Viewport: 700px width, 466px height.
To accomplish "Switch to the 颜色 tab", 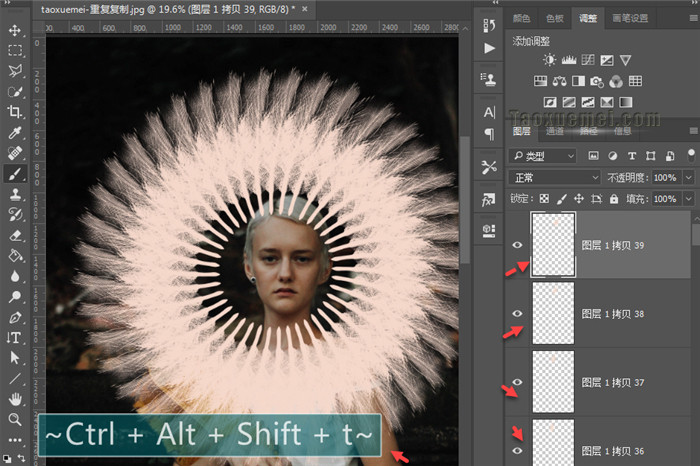I will (521, 18).
